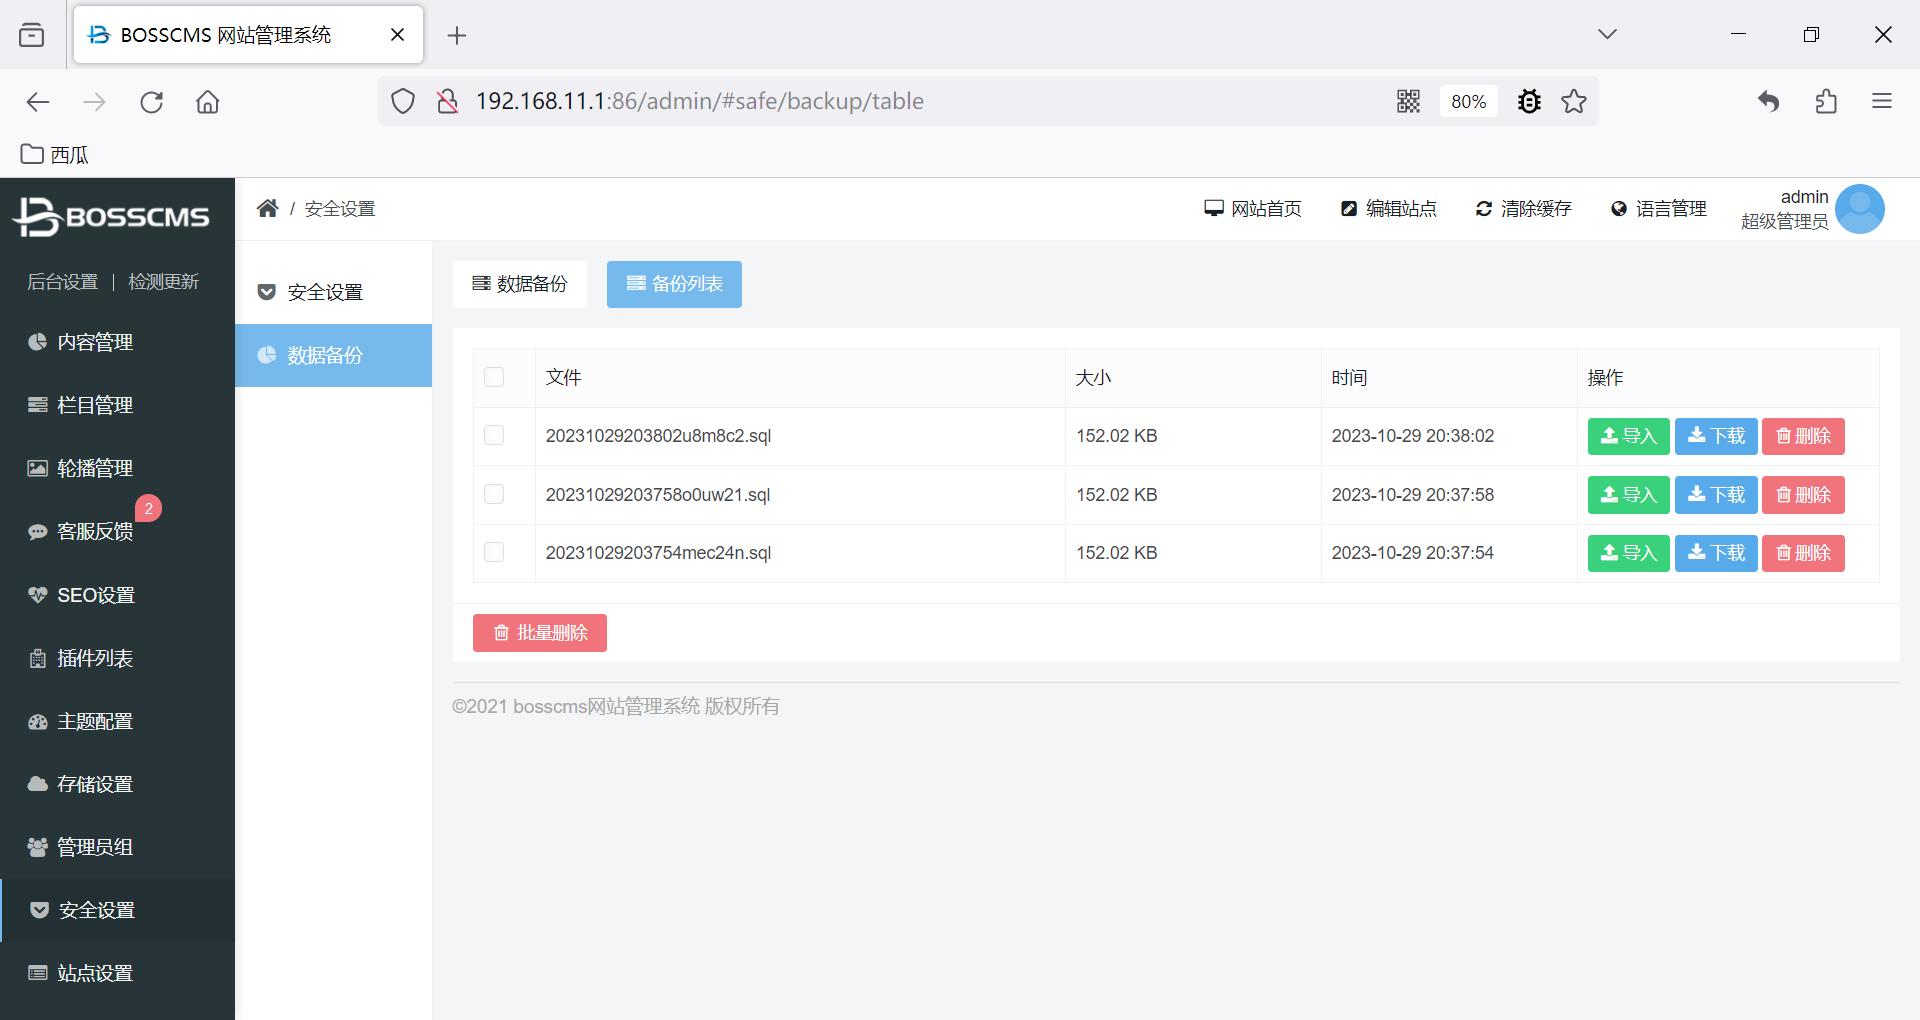Import backup 20231029203754mec24n.sql
This screenshot has width=1920, height=1020.
click(x=1629, y=553)
